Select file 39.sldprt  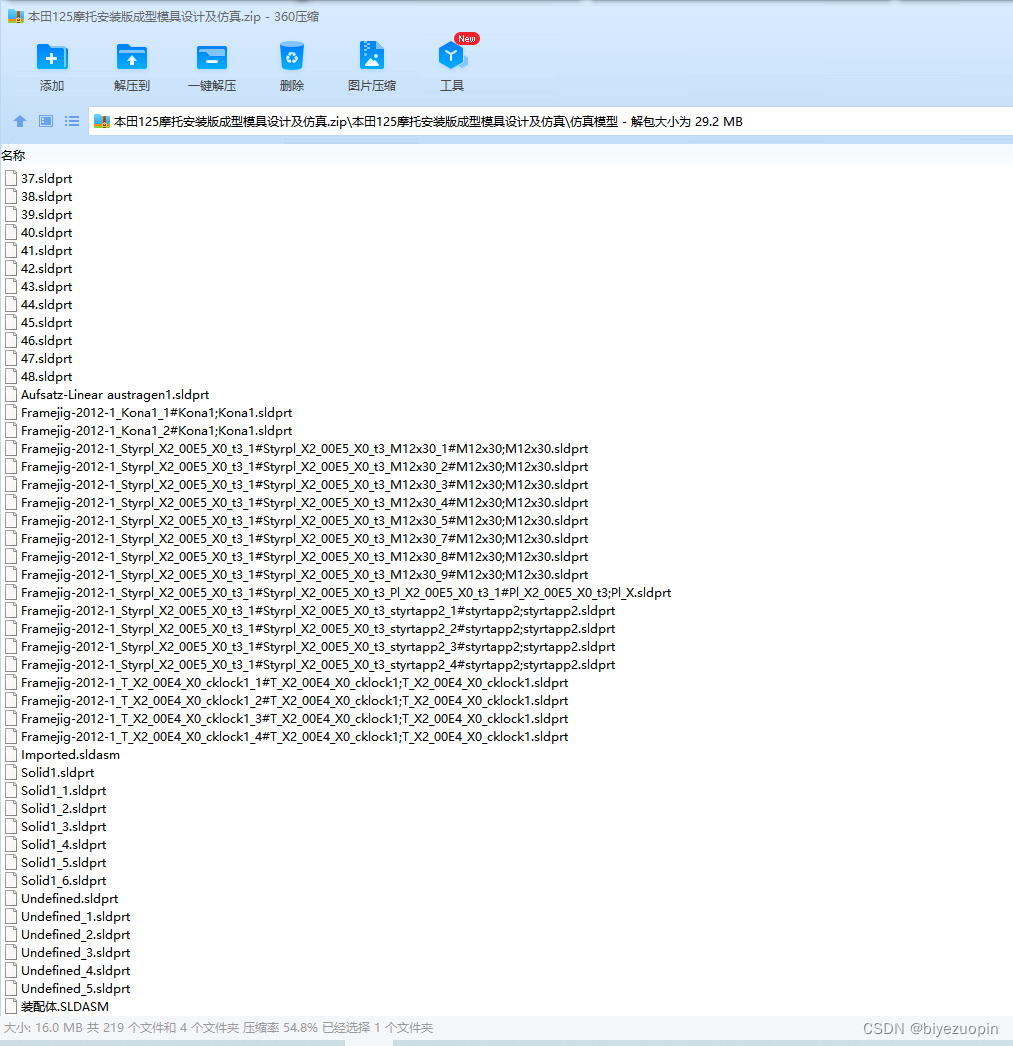coord(46,215)
